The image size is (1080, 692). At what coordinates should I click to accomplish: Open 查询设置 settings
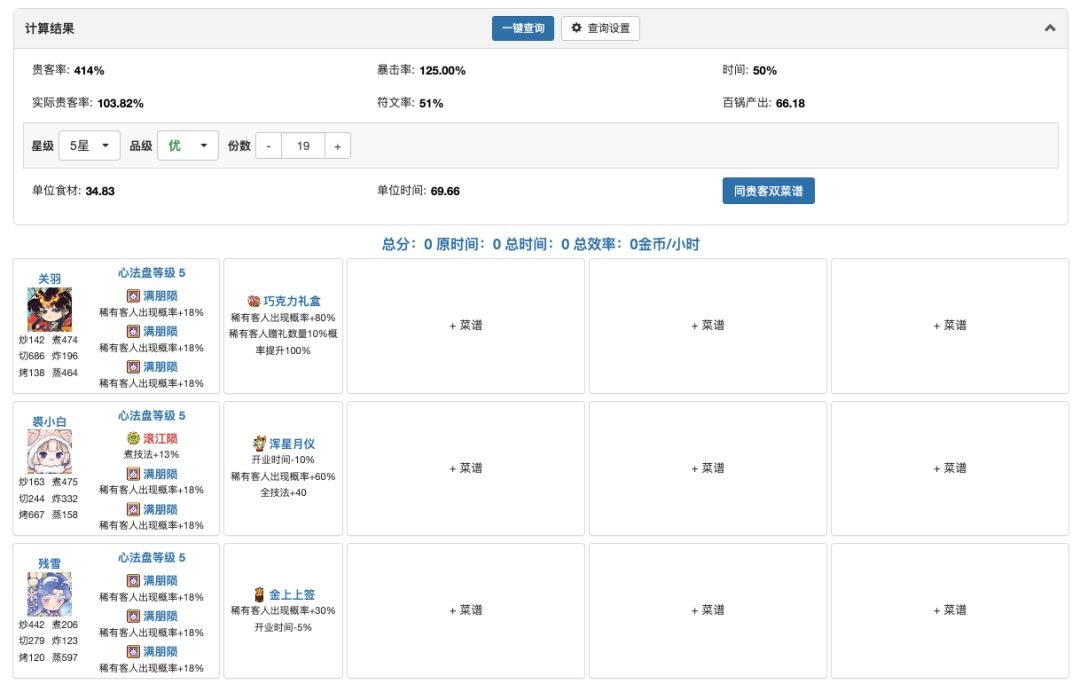(x=600, y=29)
